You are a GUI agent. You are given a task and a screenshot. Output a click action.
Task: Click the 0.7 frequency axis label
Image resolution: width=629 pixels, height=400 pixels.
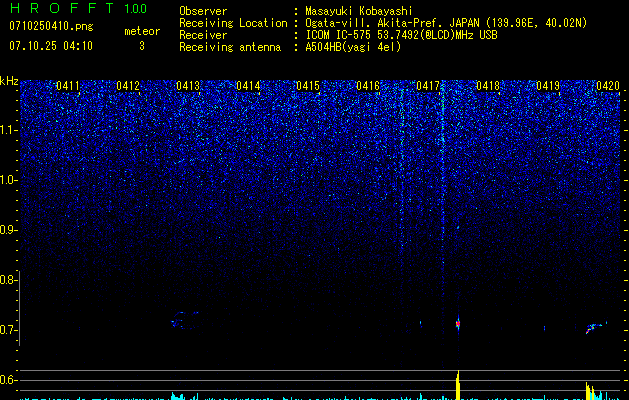(8, 330)
